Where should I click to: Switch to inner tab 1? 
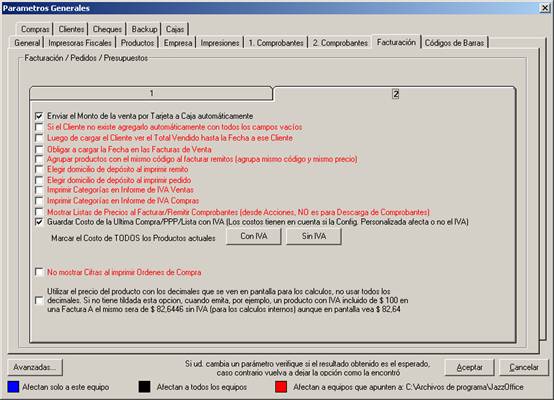(151, 93)
